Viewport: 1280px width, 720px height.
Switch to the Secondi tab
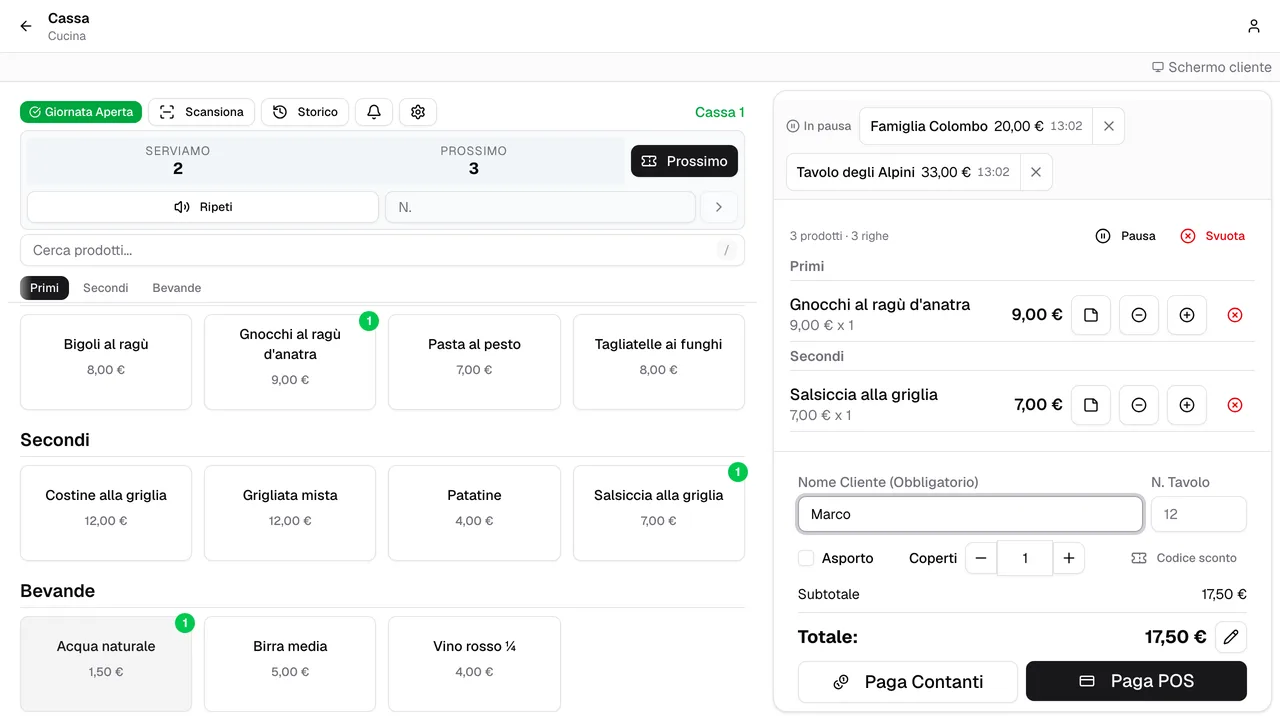point(106,288)
